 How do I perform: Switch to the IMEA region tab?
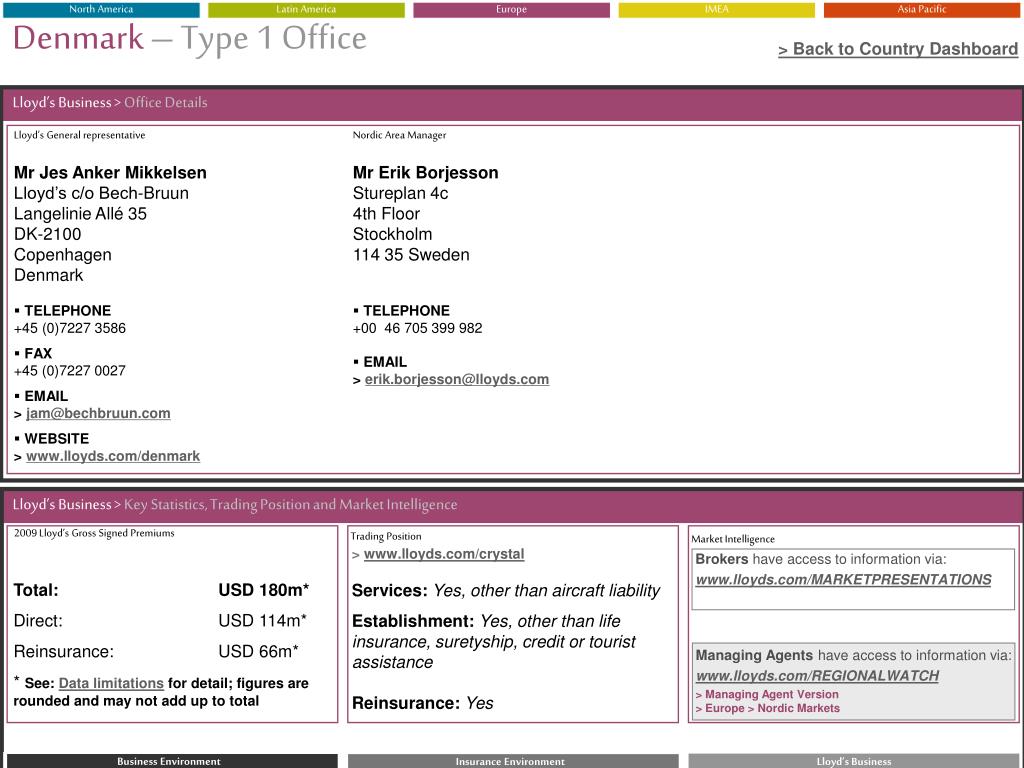tap(716, 10)
